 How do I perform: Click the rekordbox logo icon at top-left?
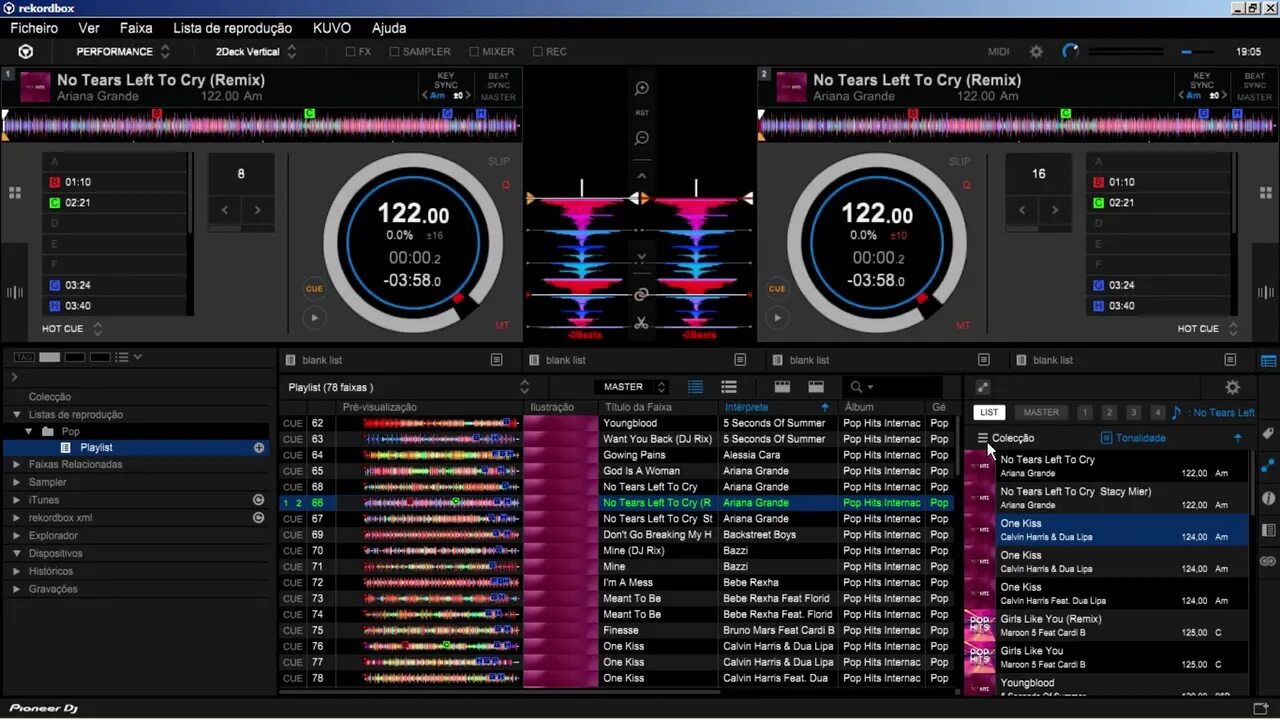[25, 51]
